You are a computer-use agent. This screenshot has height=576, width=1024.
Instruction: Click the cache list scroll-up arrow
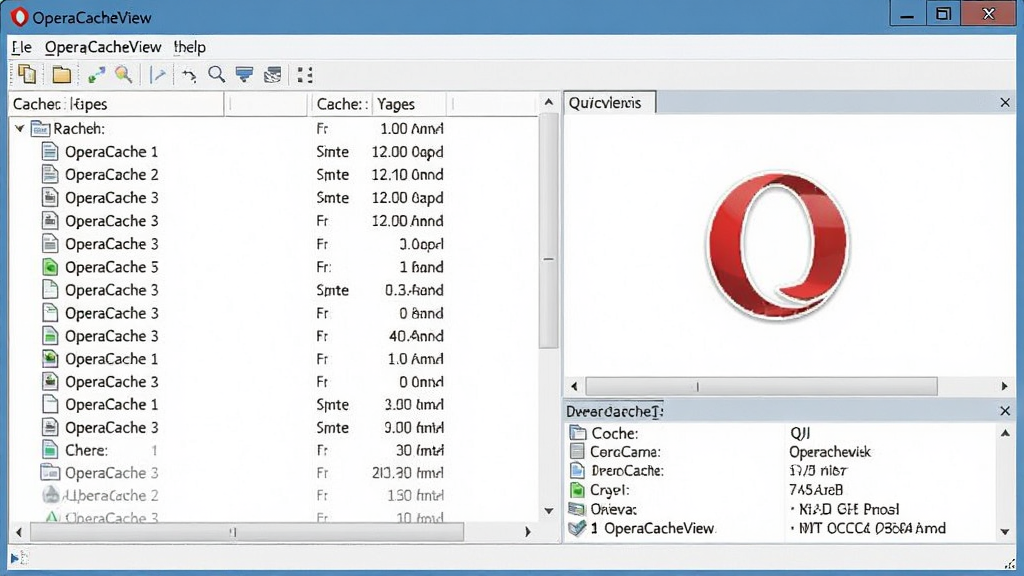pos(549,102)
